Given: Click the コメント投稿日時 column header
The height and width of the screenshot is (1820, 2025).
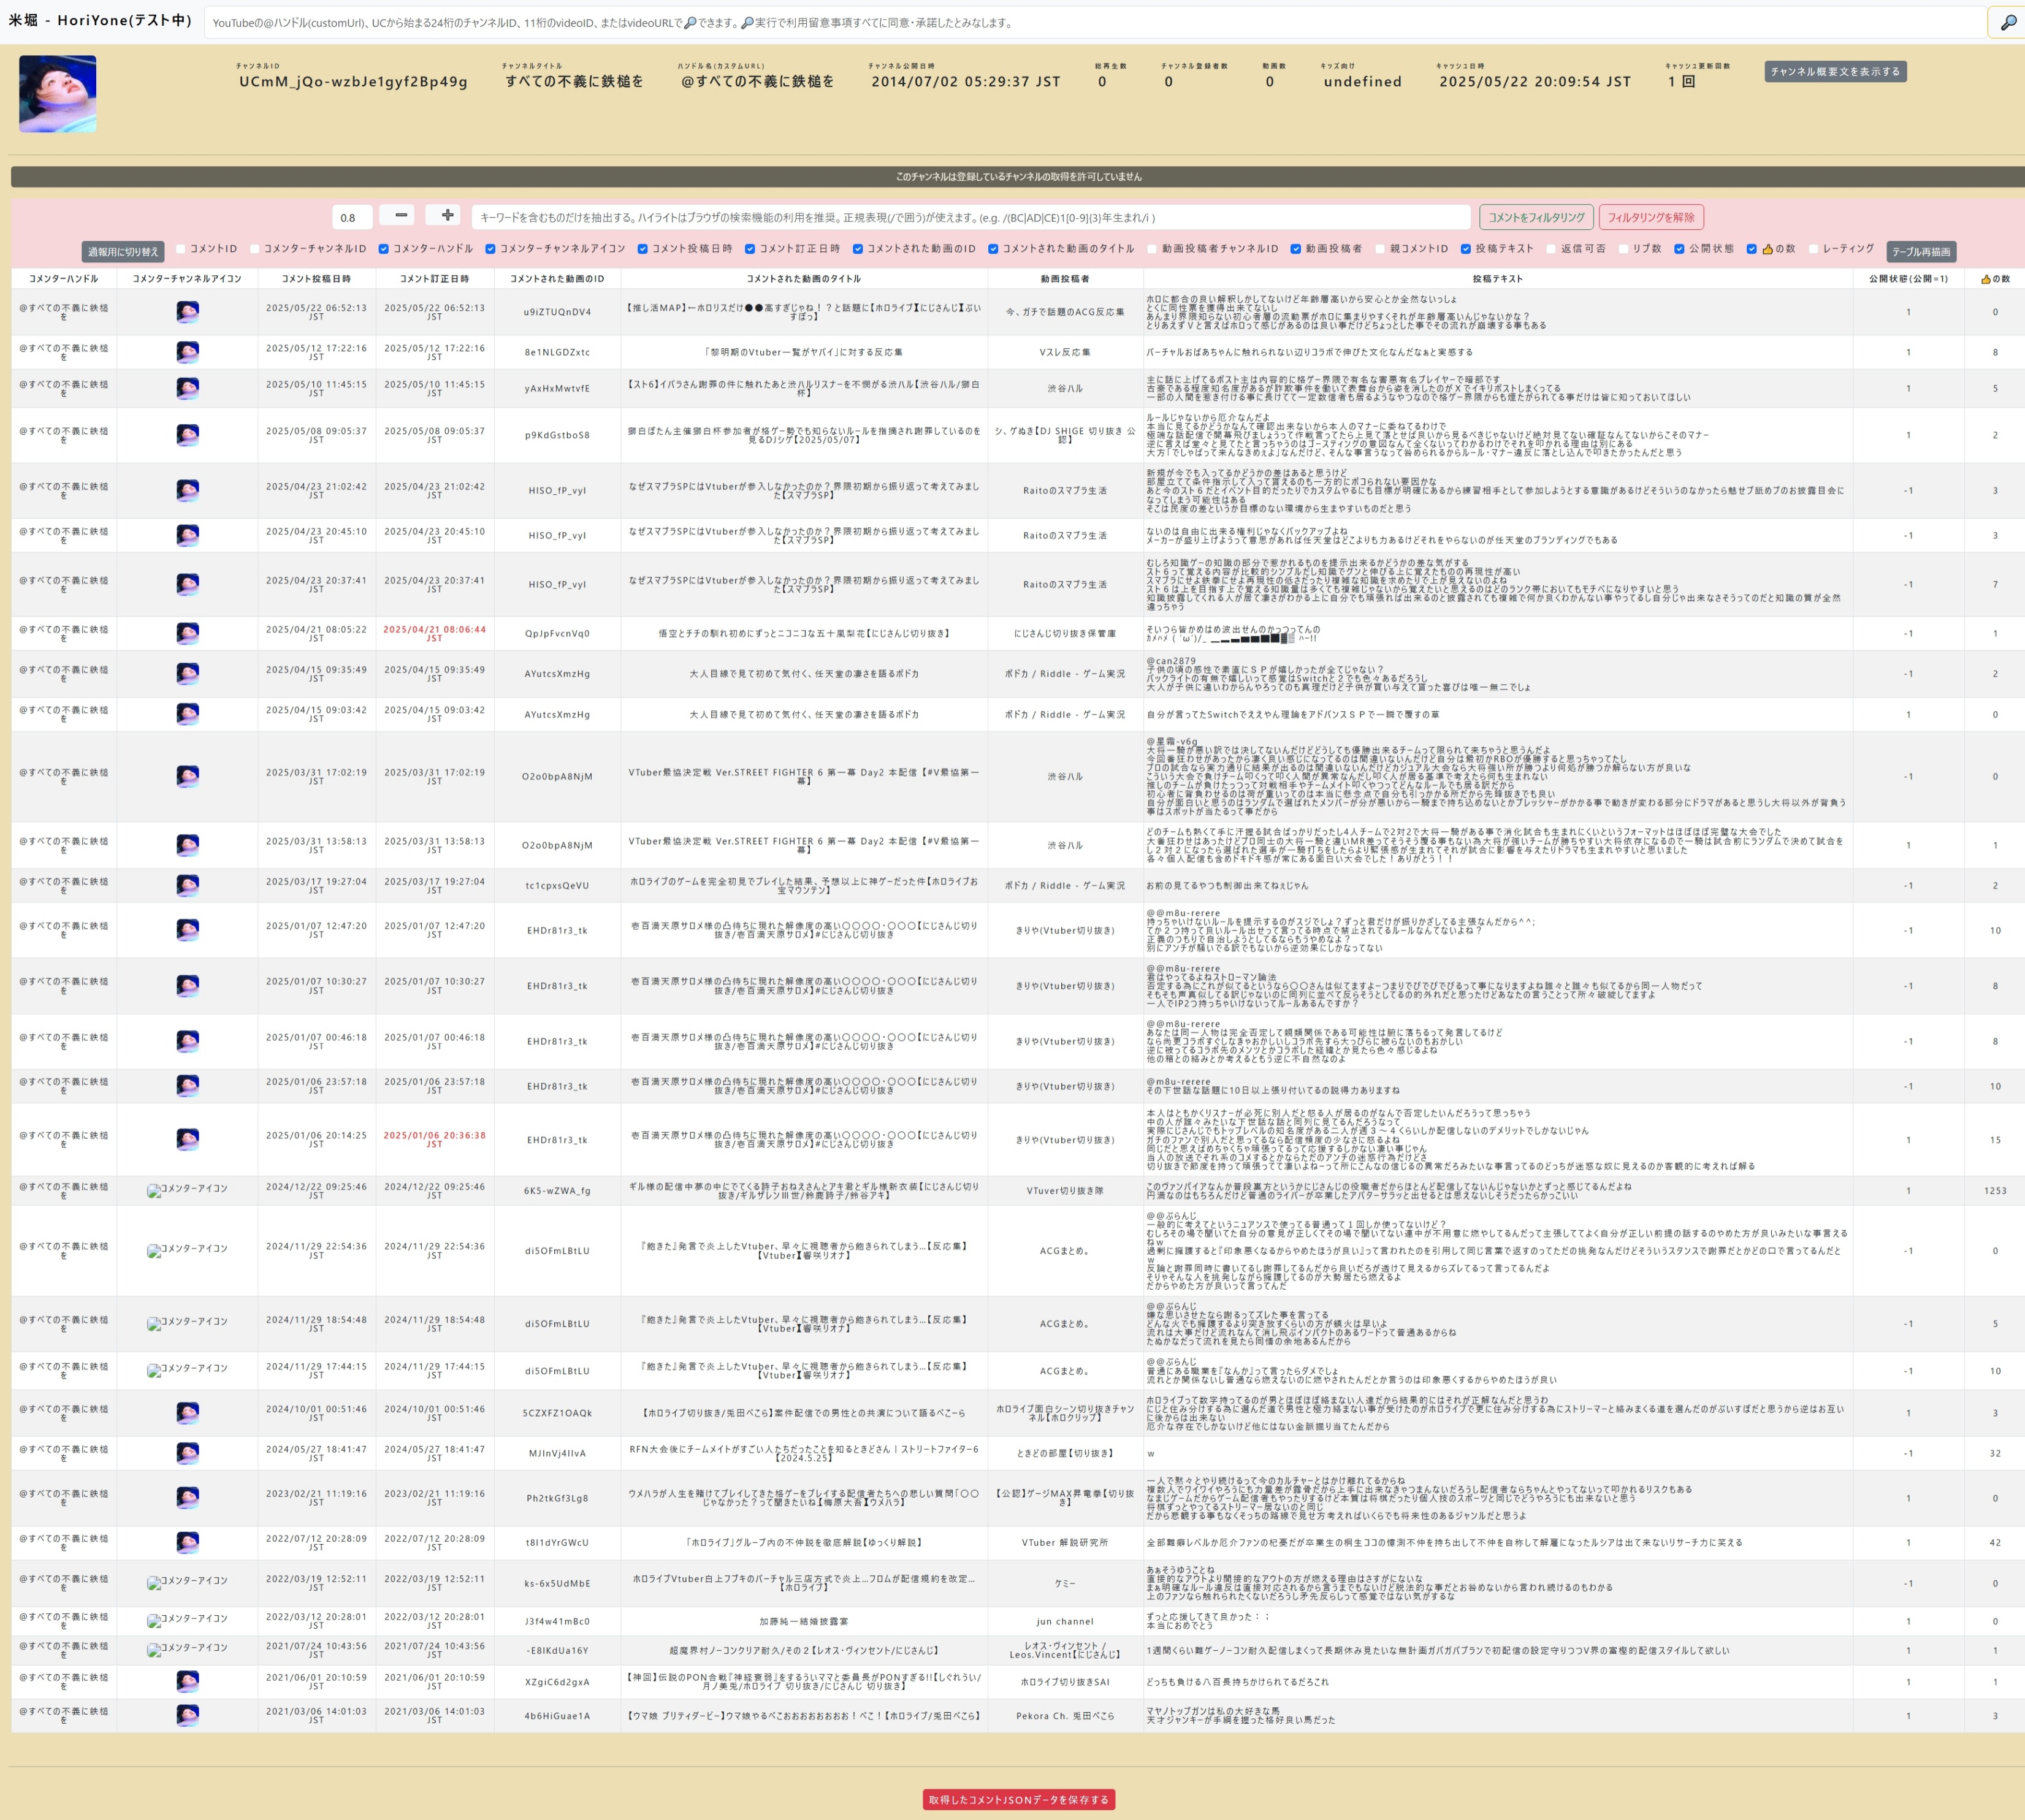Looking at the screenshot, I should pos(316,279).
